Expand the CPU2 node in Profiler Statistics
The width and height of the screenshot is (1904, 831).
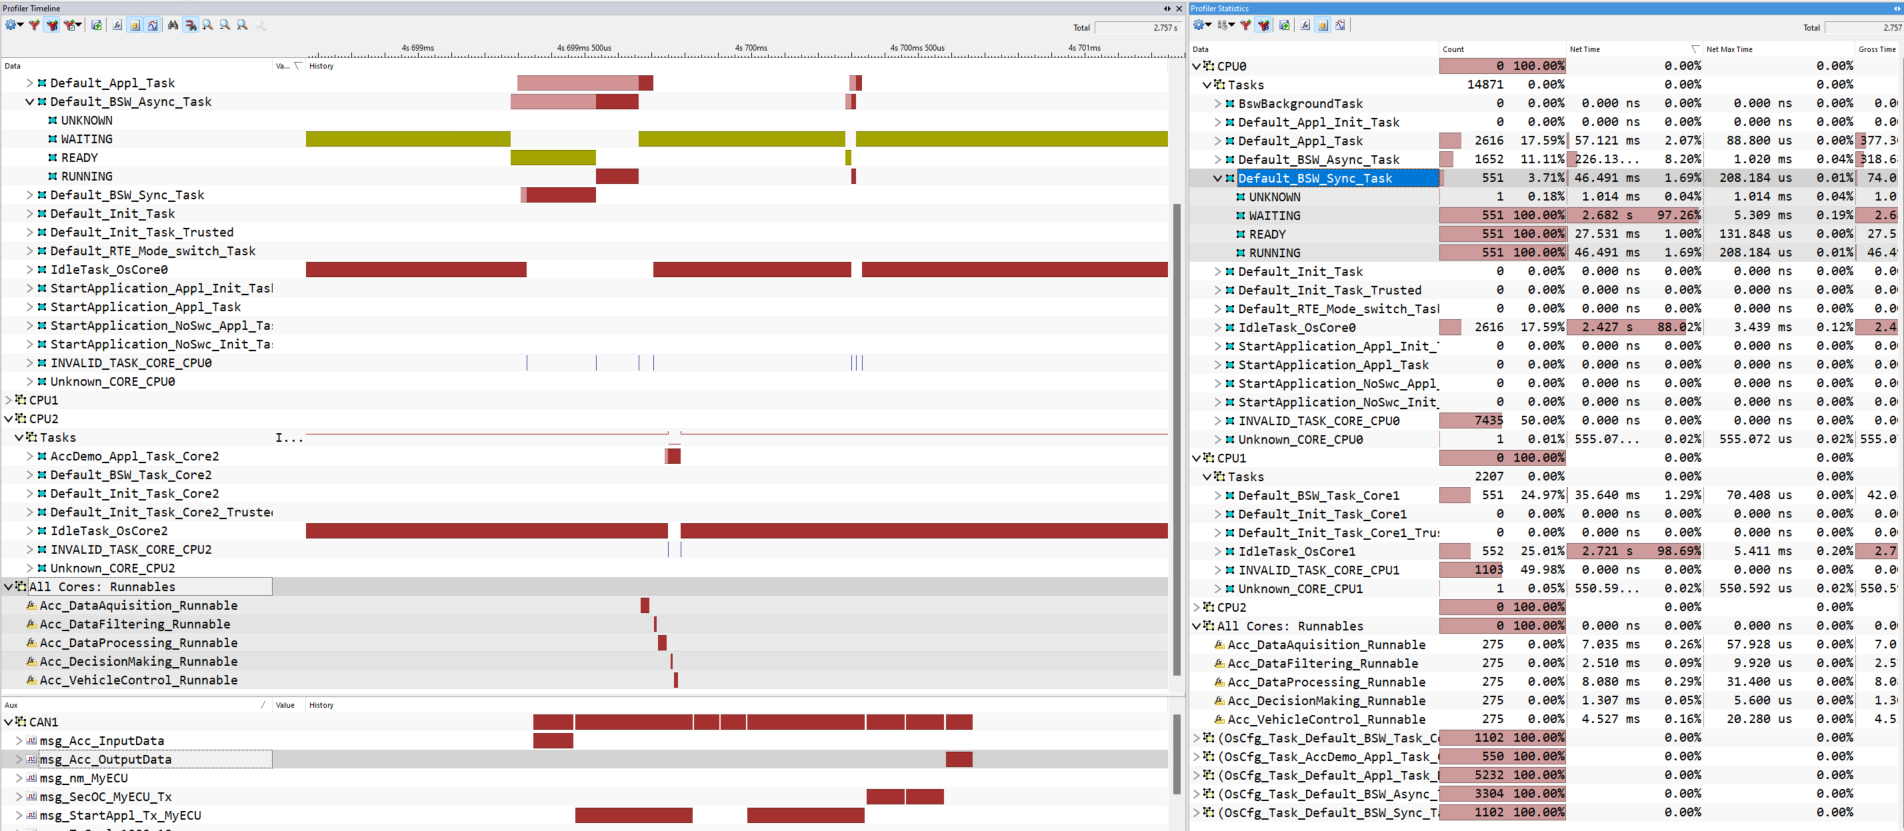click(x=1197, y=607)
